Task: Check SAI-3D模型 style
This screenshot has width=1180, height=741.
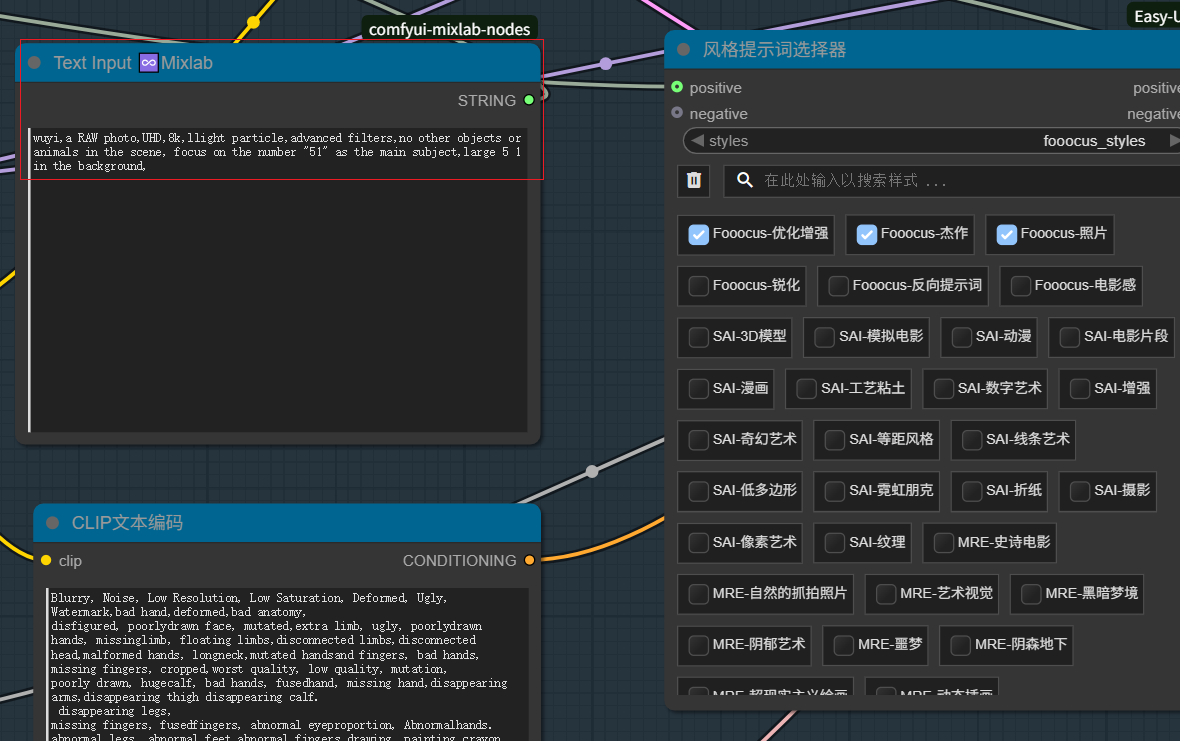Action: 698,337
